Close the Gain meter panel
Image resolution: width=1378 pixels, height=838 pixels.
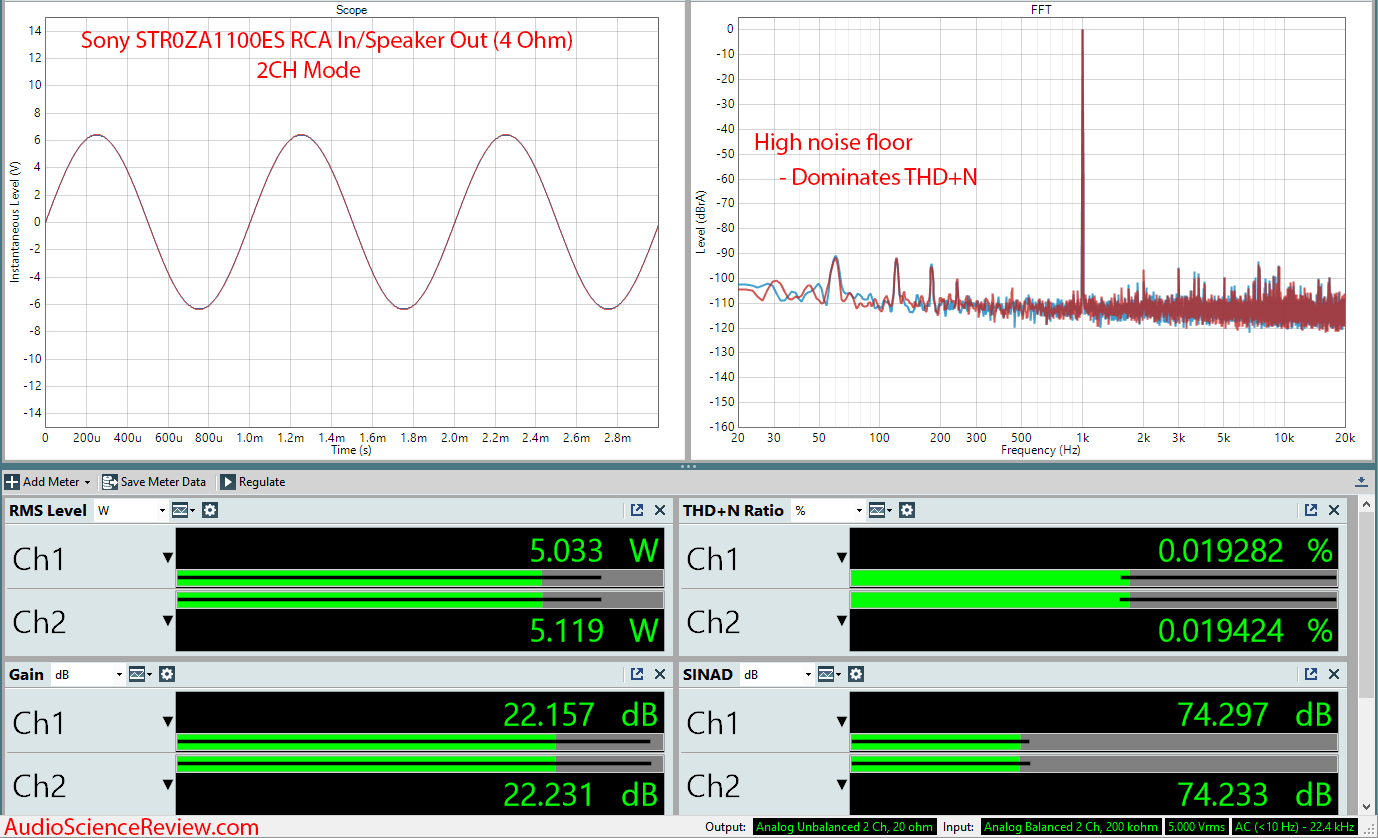click(660, 674)
